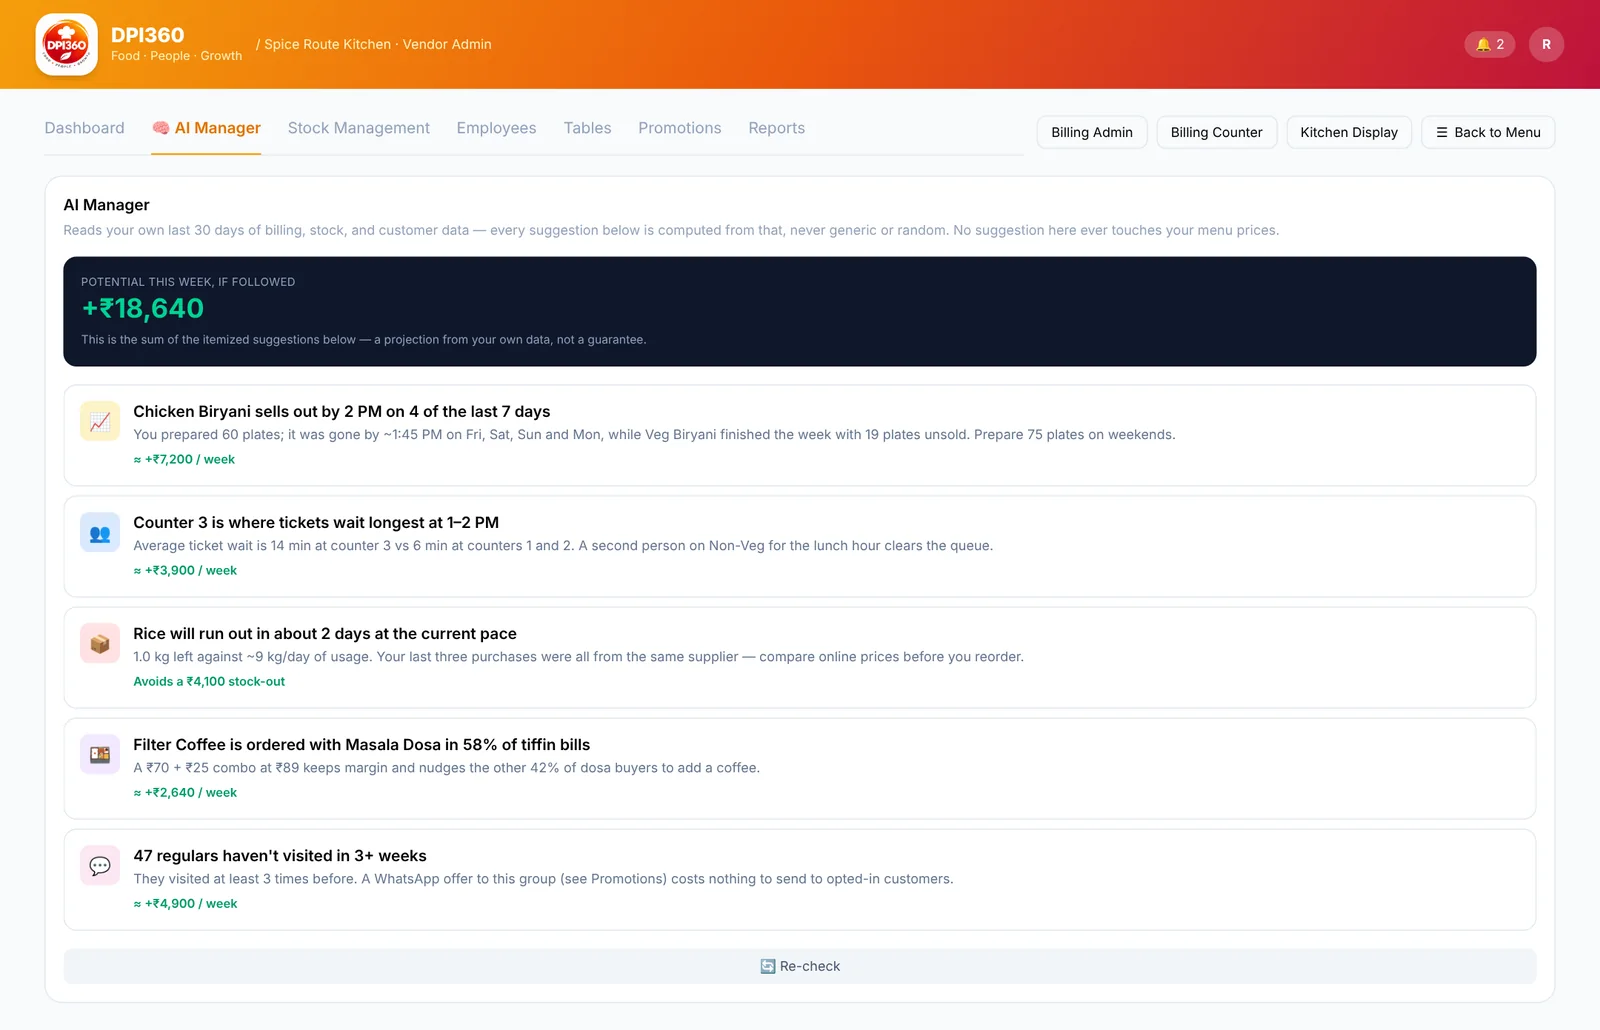1600x1030 pixels.
Task: Click the chart icon beside Chicken Biryani suggestion
Action: tap(100, 422)
